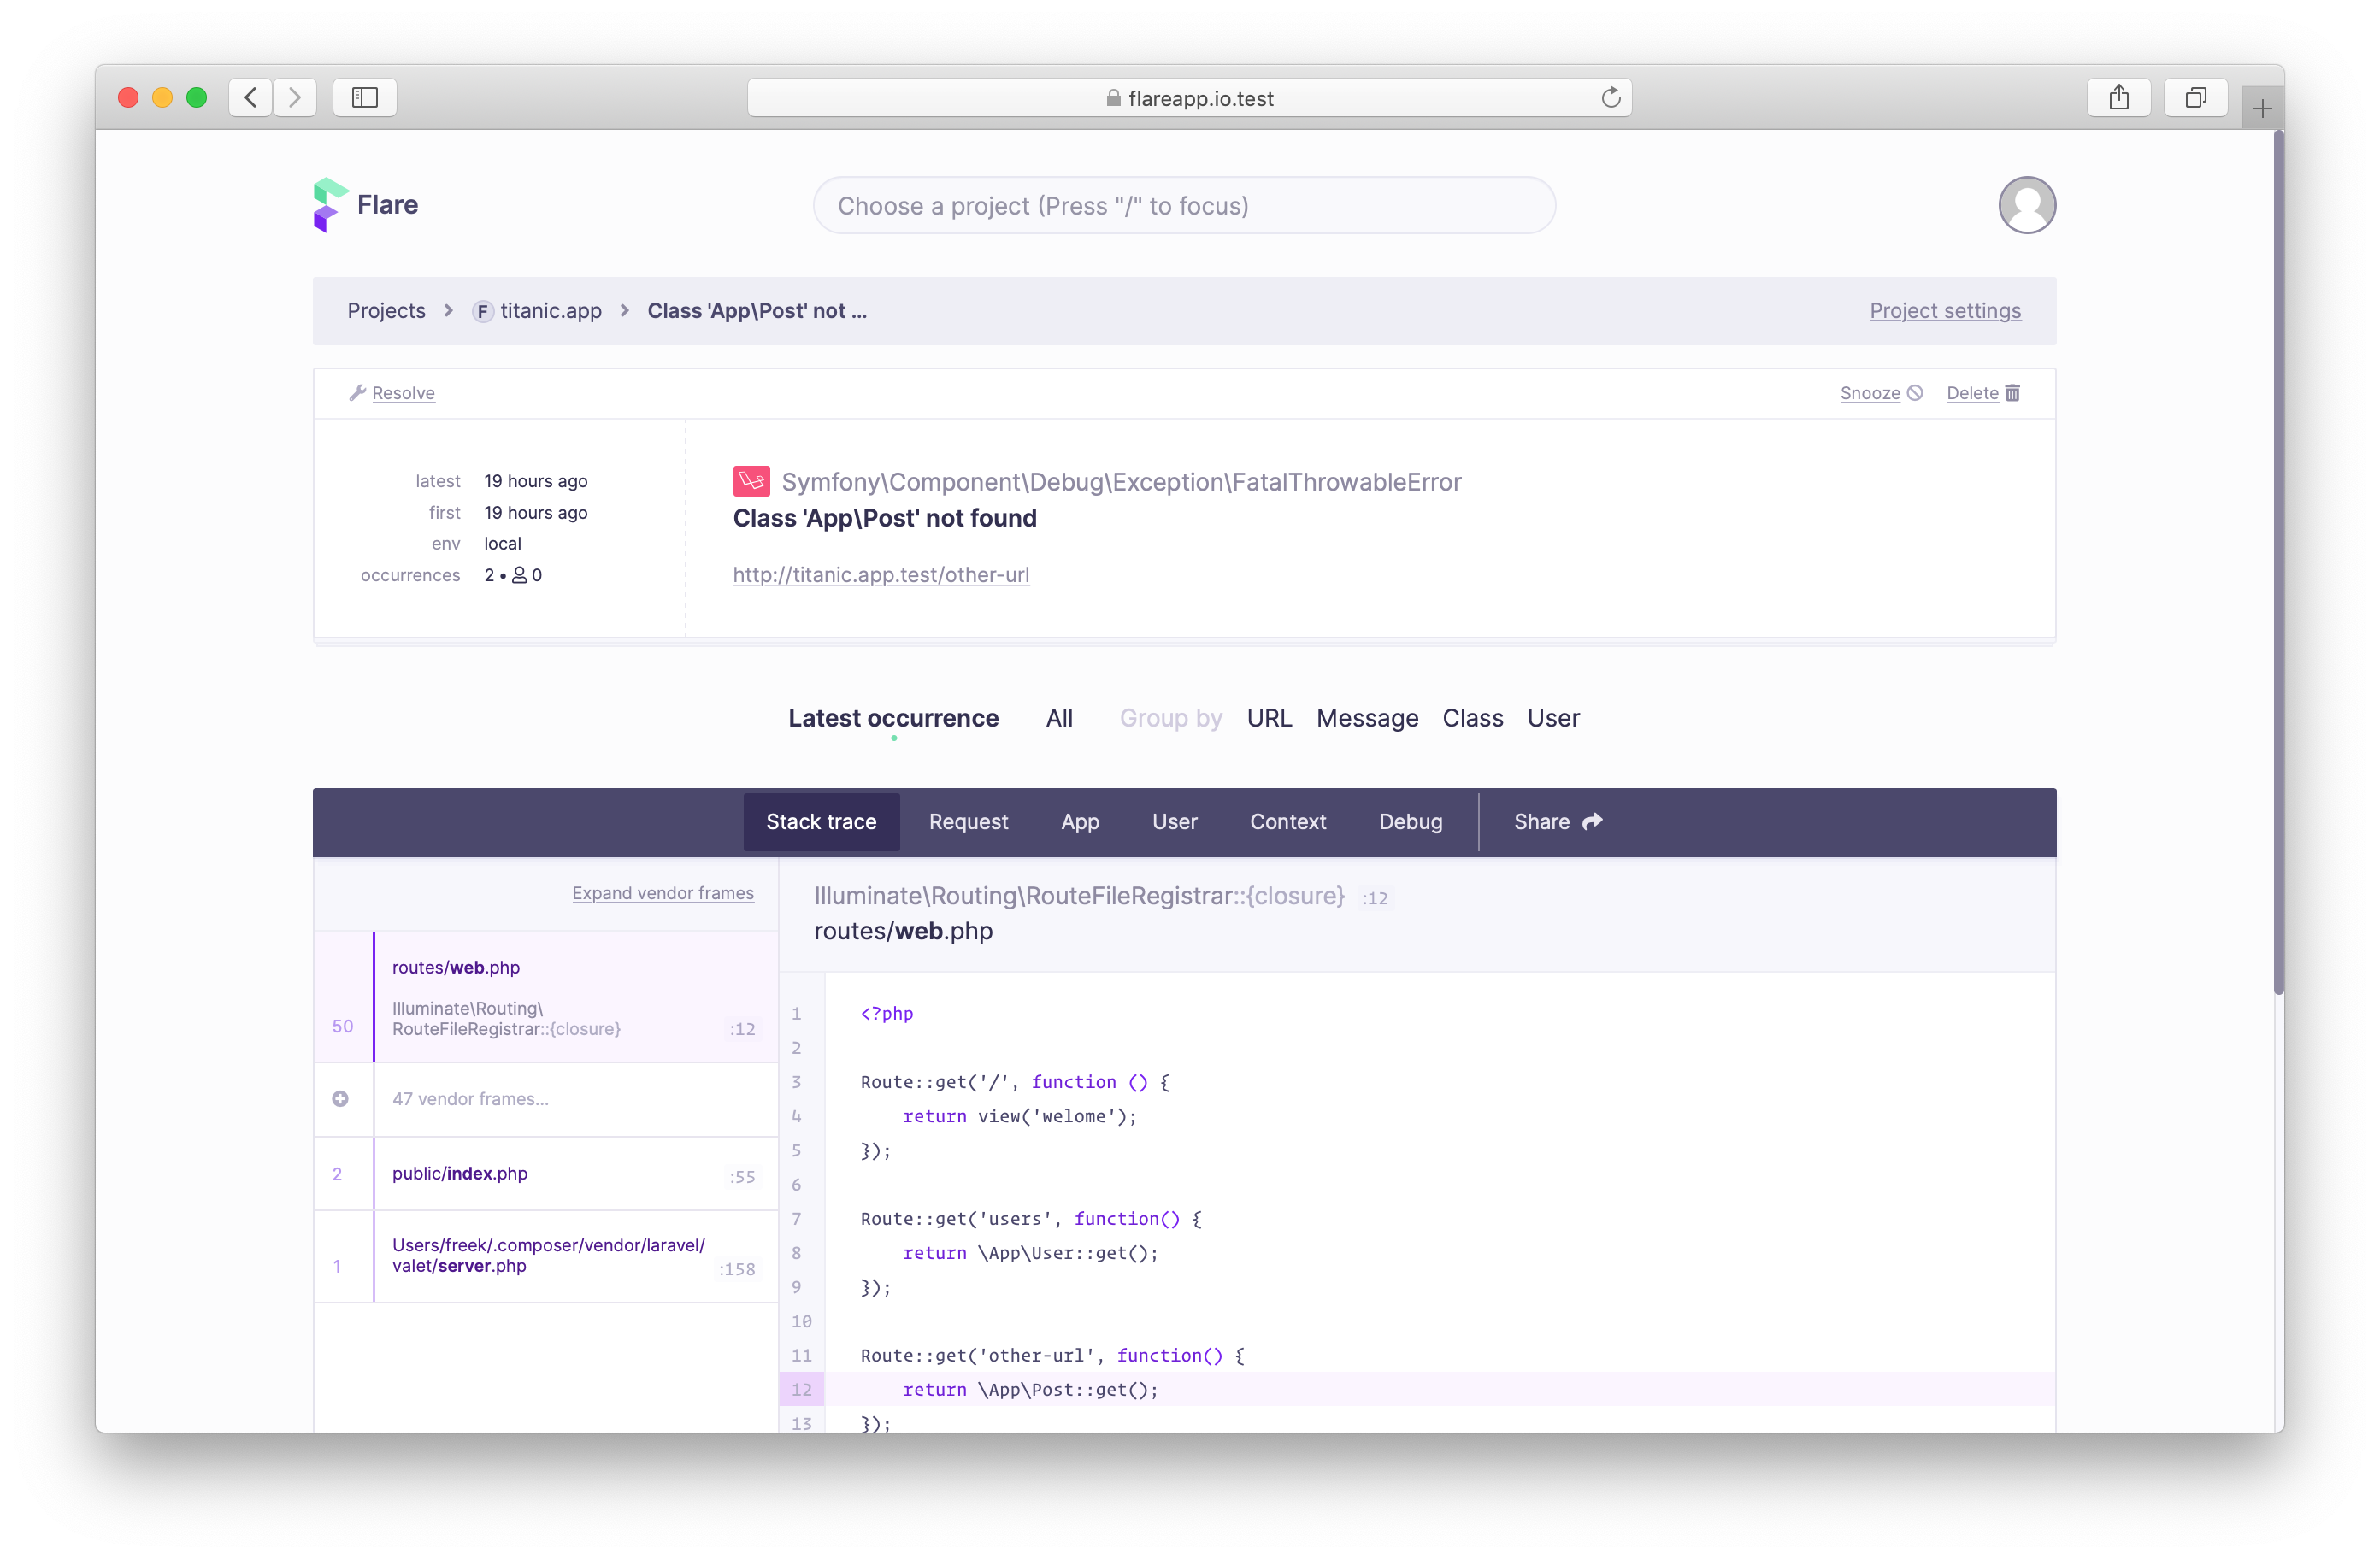Click the user avatar profile icon
This screenshot has width=2380, height=1559.
pos(2027,205)
